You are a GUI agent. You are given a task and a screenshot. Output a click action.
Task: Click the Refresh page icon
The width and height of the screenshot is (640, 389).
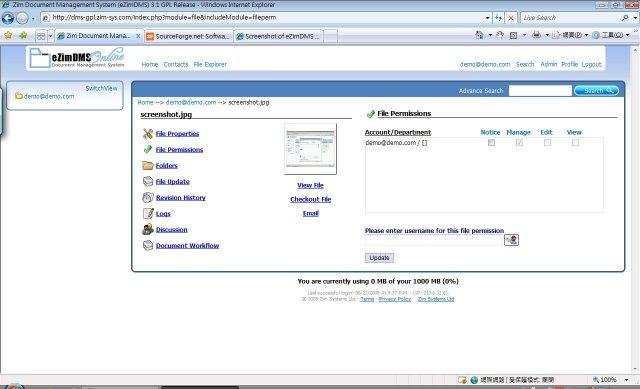[498, 18]
